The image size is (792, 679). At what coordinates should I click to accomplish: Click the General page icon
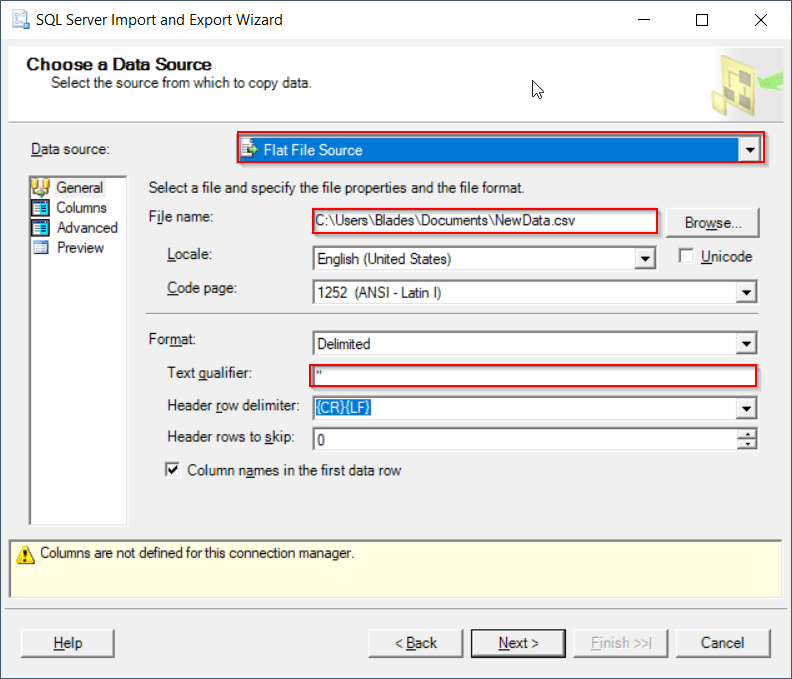[x=41, y=187]
